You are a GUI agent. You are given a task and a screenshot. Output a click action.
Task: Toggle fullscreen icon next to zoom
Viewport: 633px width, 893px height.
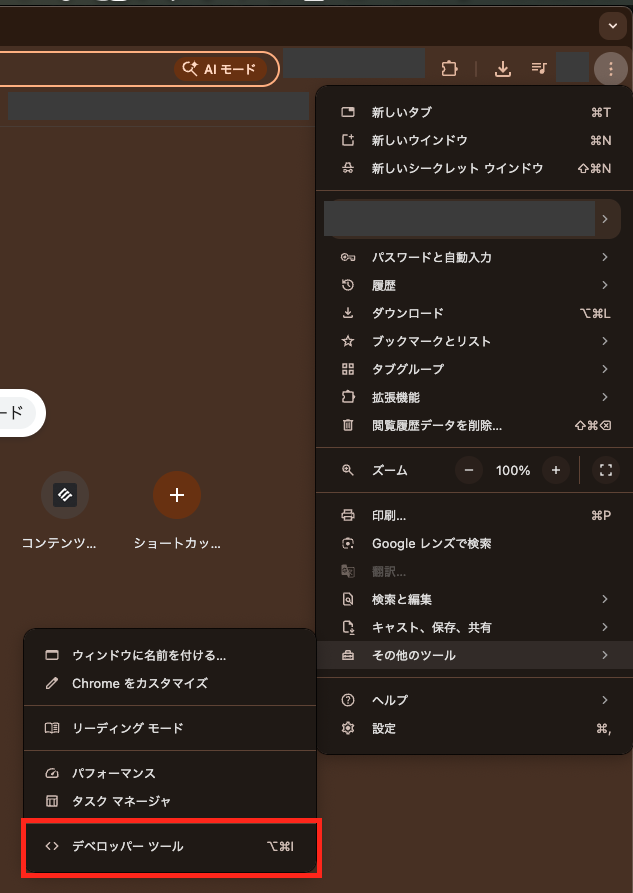606,470
